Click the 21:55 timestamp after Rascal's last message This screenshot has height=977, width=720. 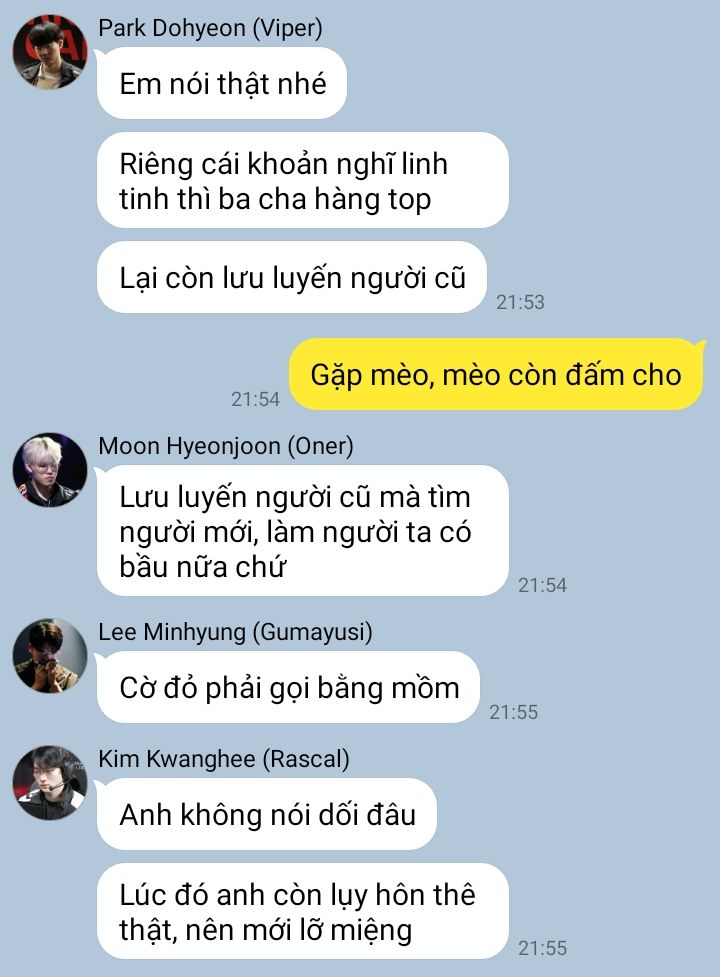pos(542,948)
